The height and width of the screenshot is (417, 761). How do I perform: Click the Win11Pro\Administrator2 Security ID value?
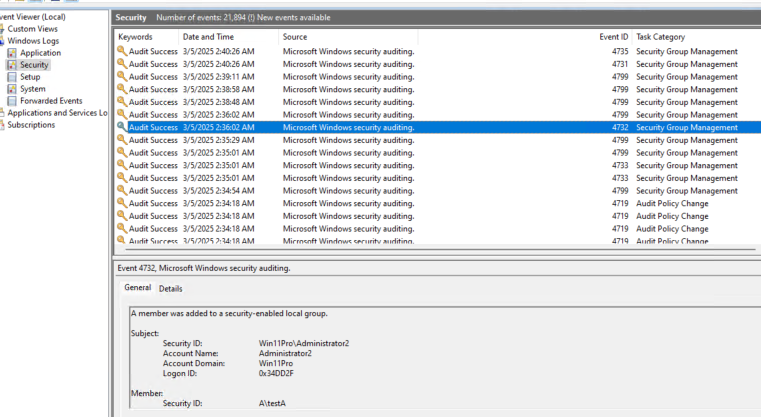click(304, 343)
